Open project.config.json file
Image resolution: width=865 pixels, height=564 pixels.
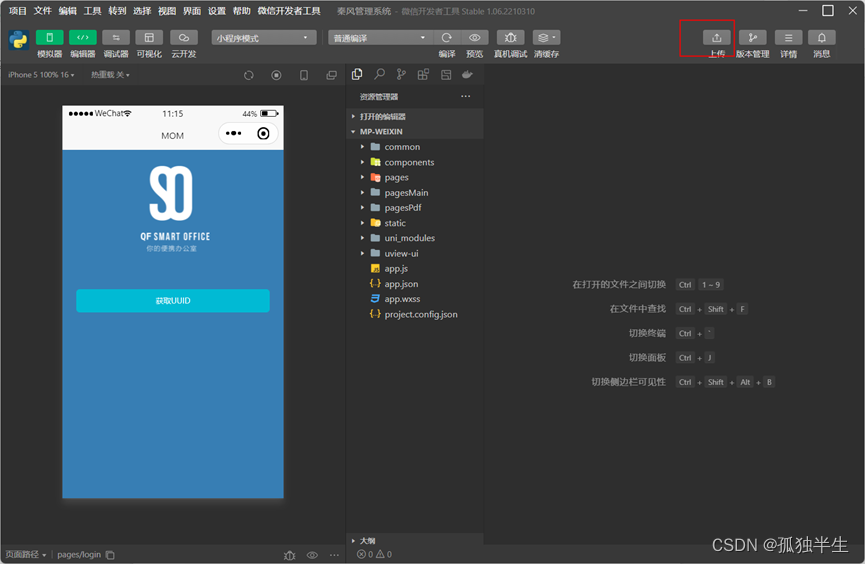pyautogui.click(x=414, y=314)
